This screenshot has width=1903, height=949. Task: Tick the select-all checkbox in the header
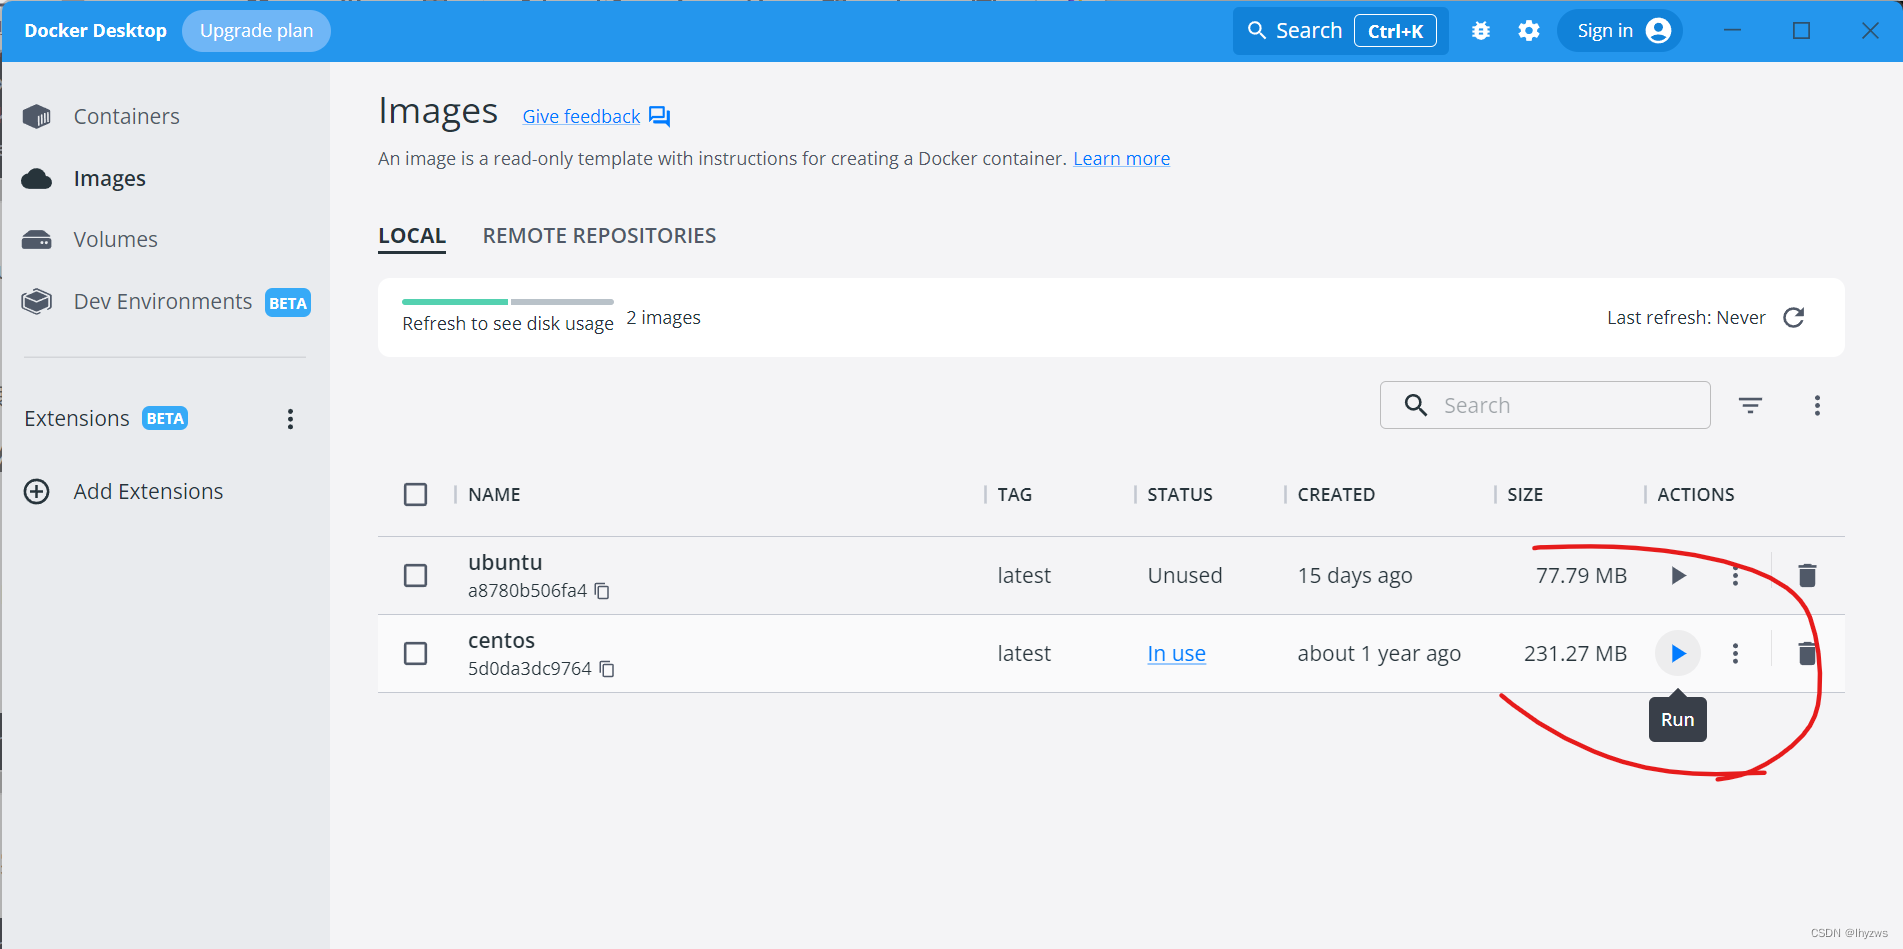point(415,495)
